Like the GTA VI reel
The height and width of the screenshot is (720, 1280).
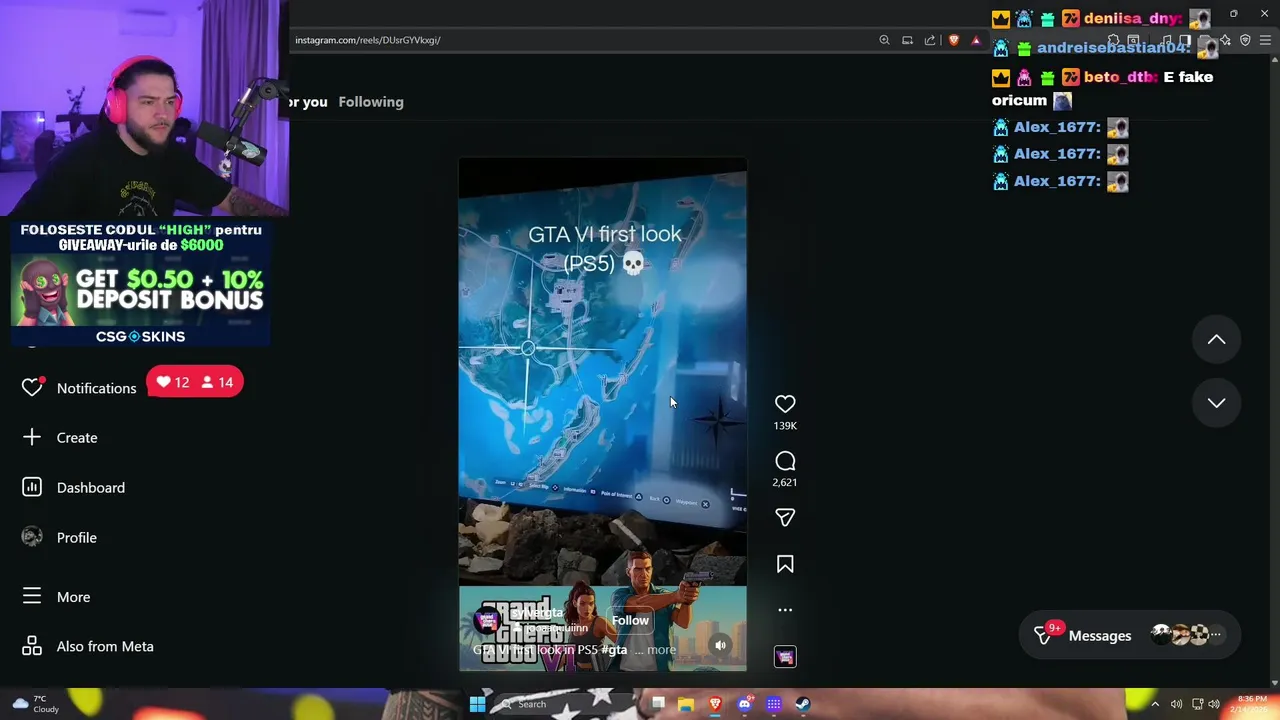pyautogui.click(x=785, y=404)
